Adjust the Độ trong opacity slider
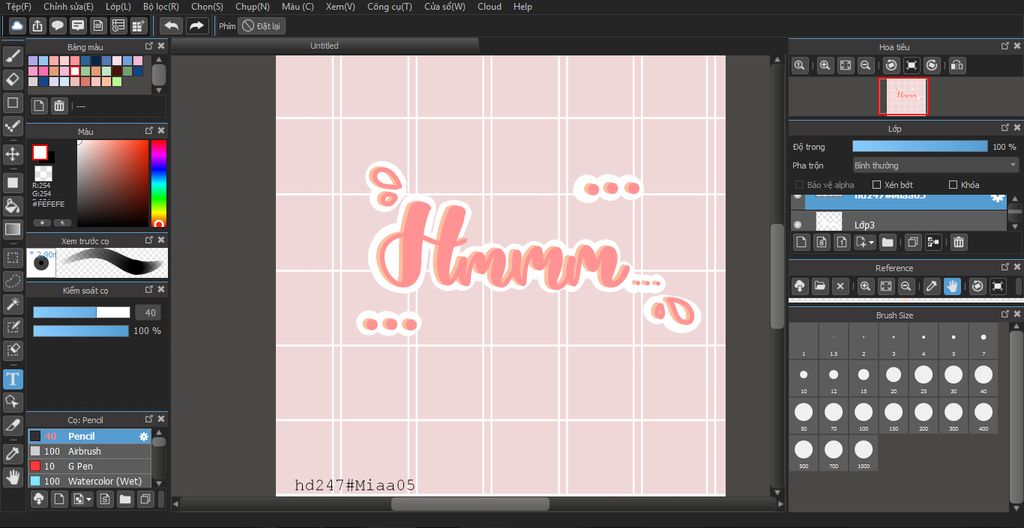 pyautogui.click(x=920, y=146)
